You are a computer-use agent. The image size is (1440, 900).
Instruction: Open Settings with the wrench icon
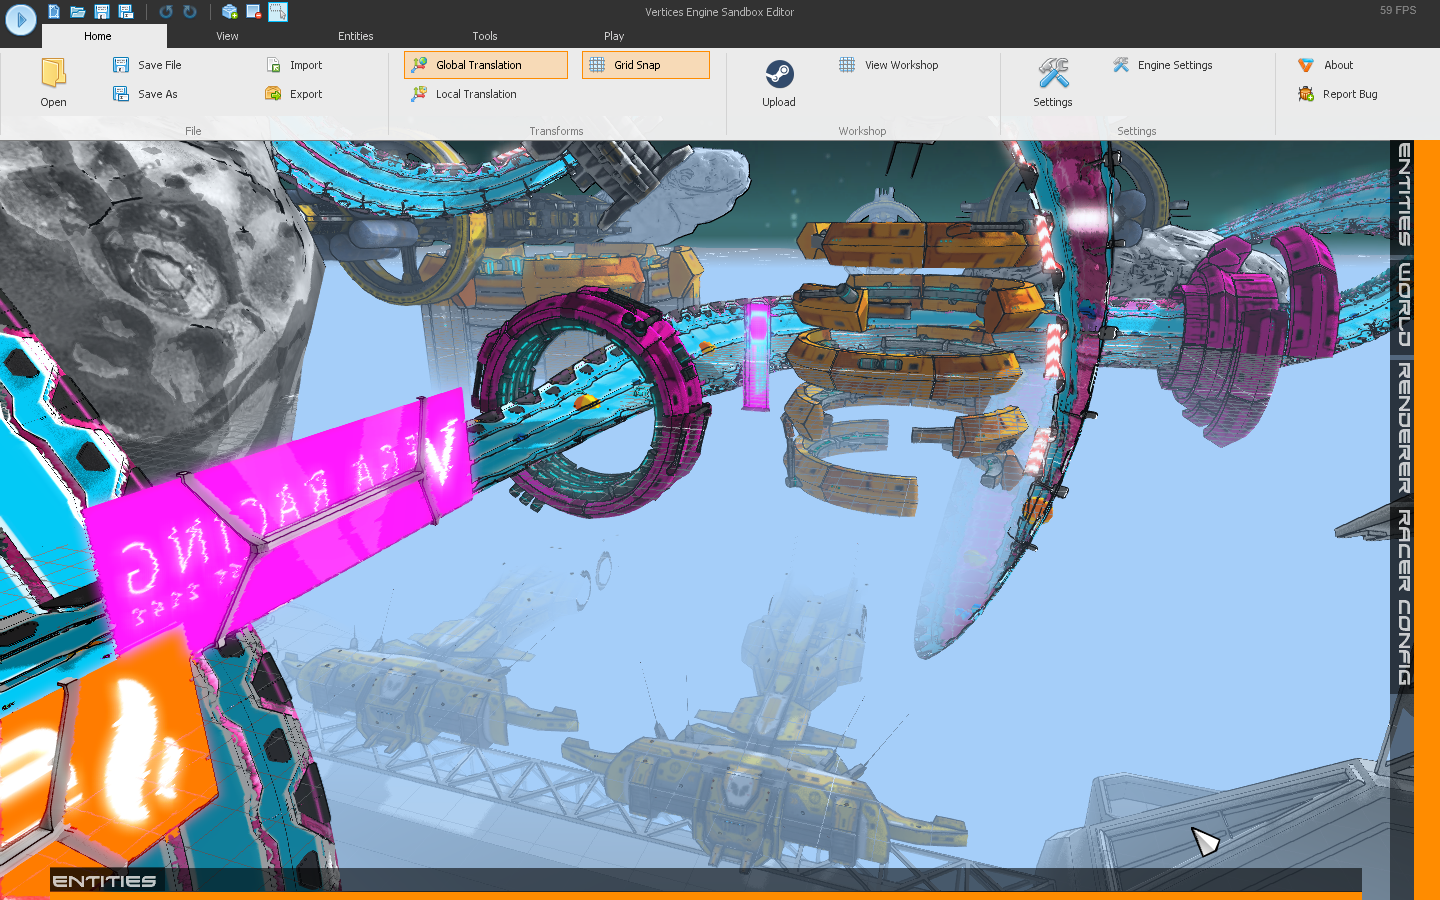point(1053,76)
